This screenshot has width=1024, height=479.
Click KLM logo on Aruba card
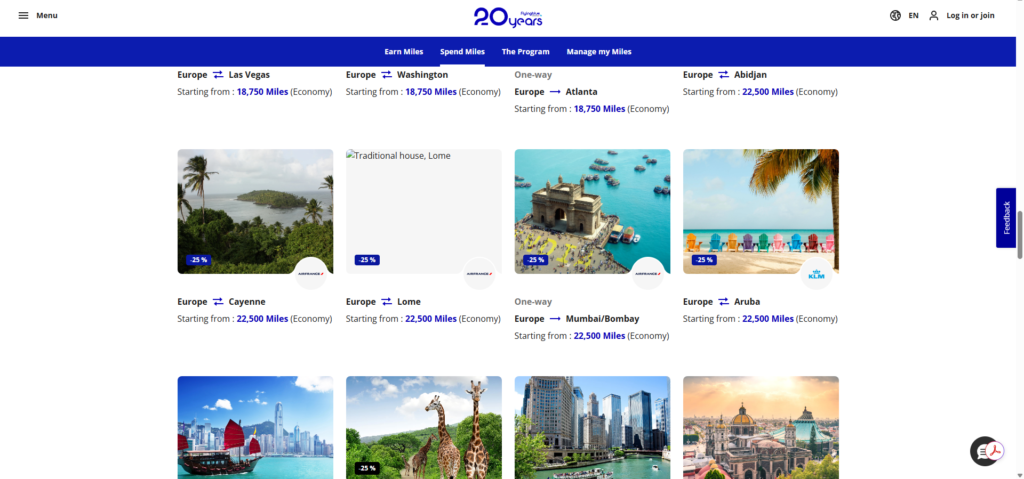tap(816, 274)
